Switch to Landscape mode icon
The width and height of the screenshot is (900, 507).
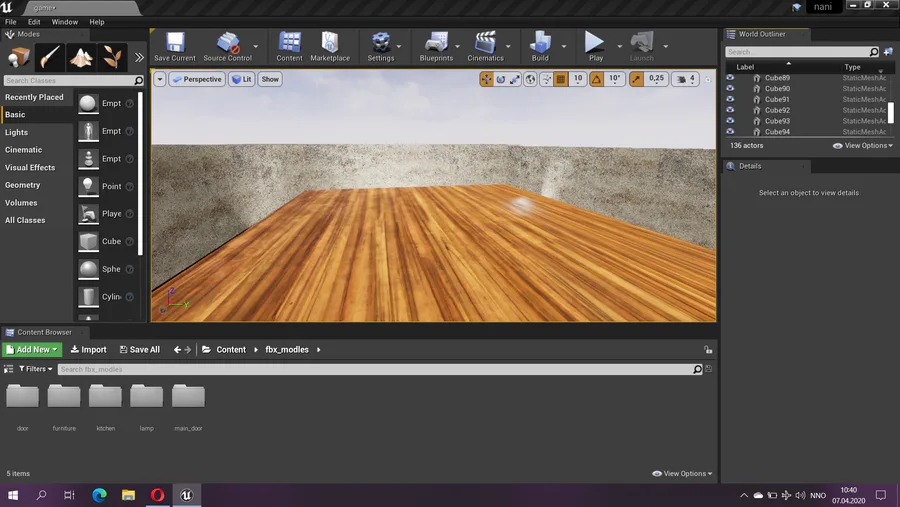(81, 57)
